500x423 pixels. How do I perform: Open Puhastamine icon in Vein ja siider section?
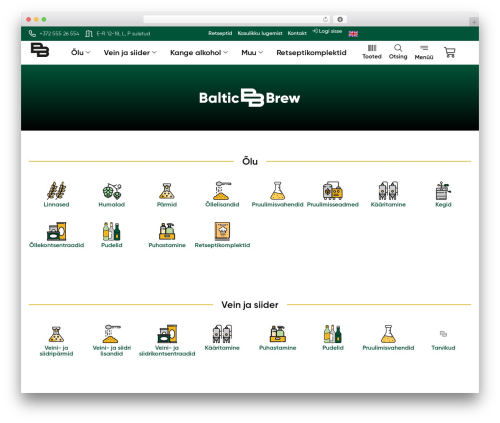pos(278,334)
